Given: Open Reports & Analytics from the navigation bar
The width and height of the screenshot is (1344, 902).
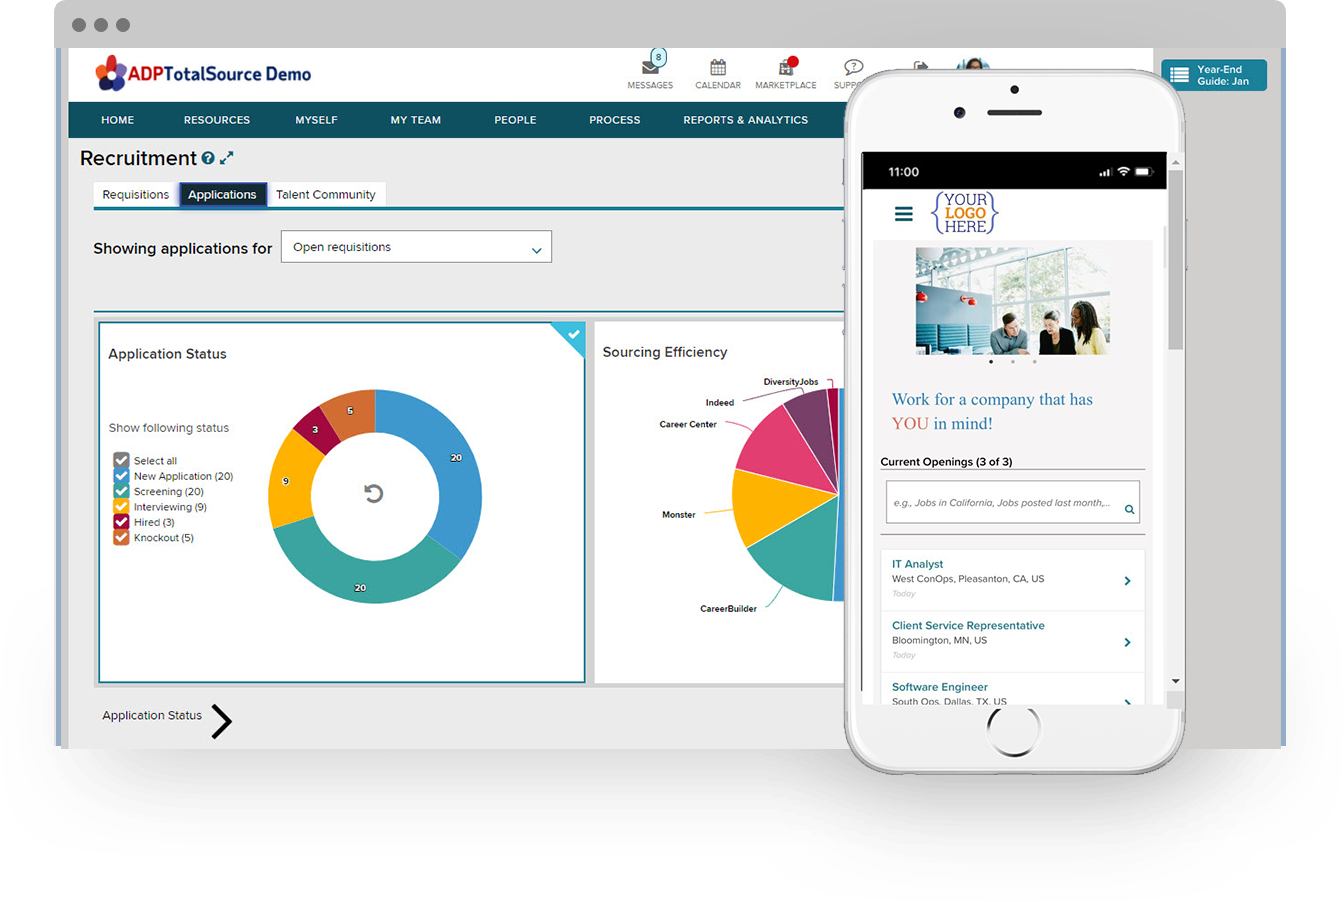Looking at the screenshot, I should tap(745, 119).
